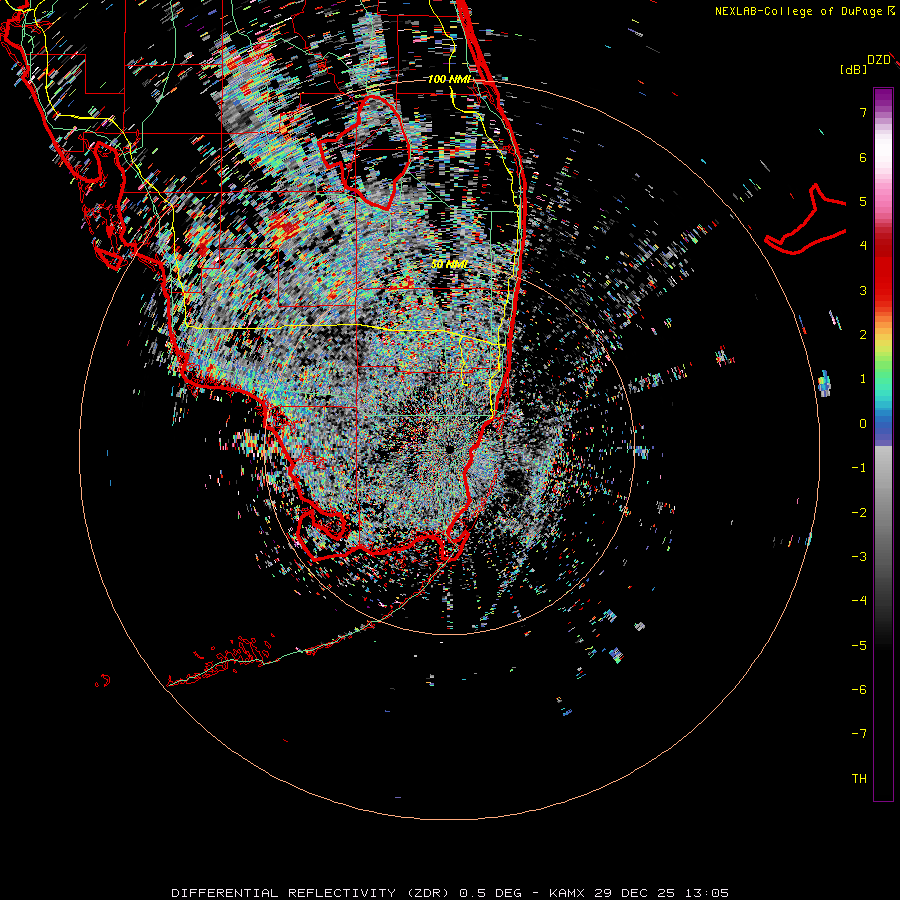Screen dimensions: 900x900
Task: Click the 5 dB legend value
Action: [x=863, y=201]
